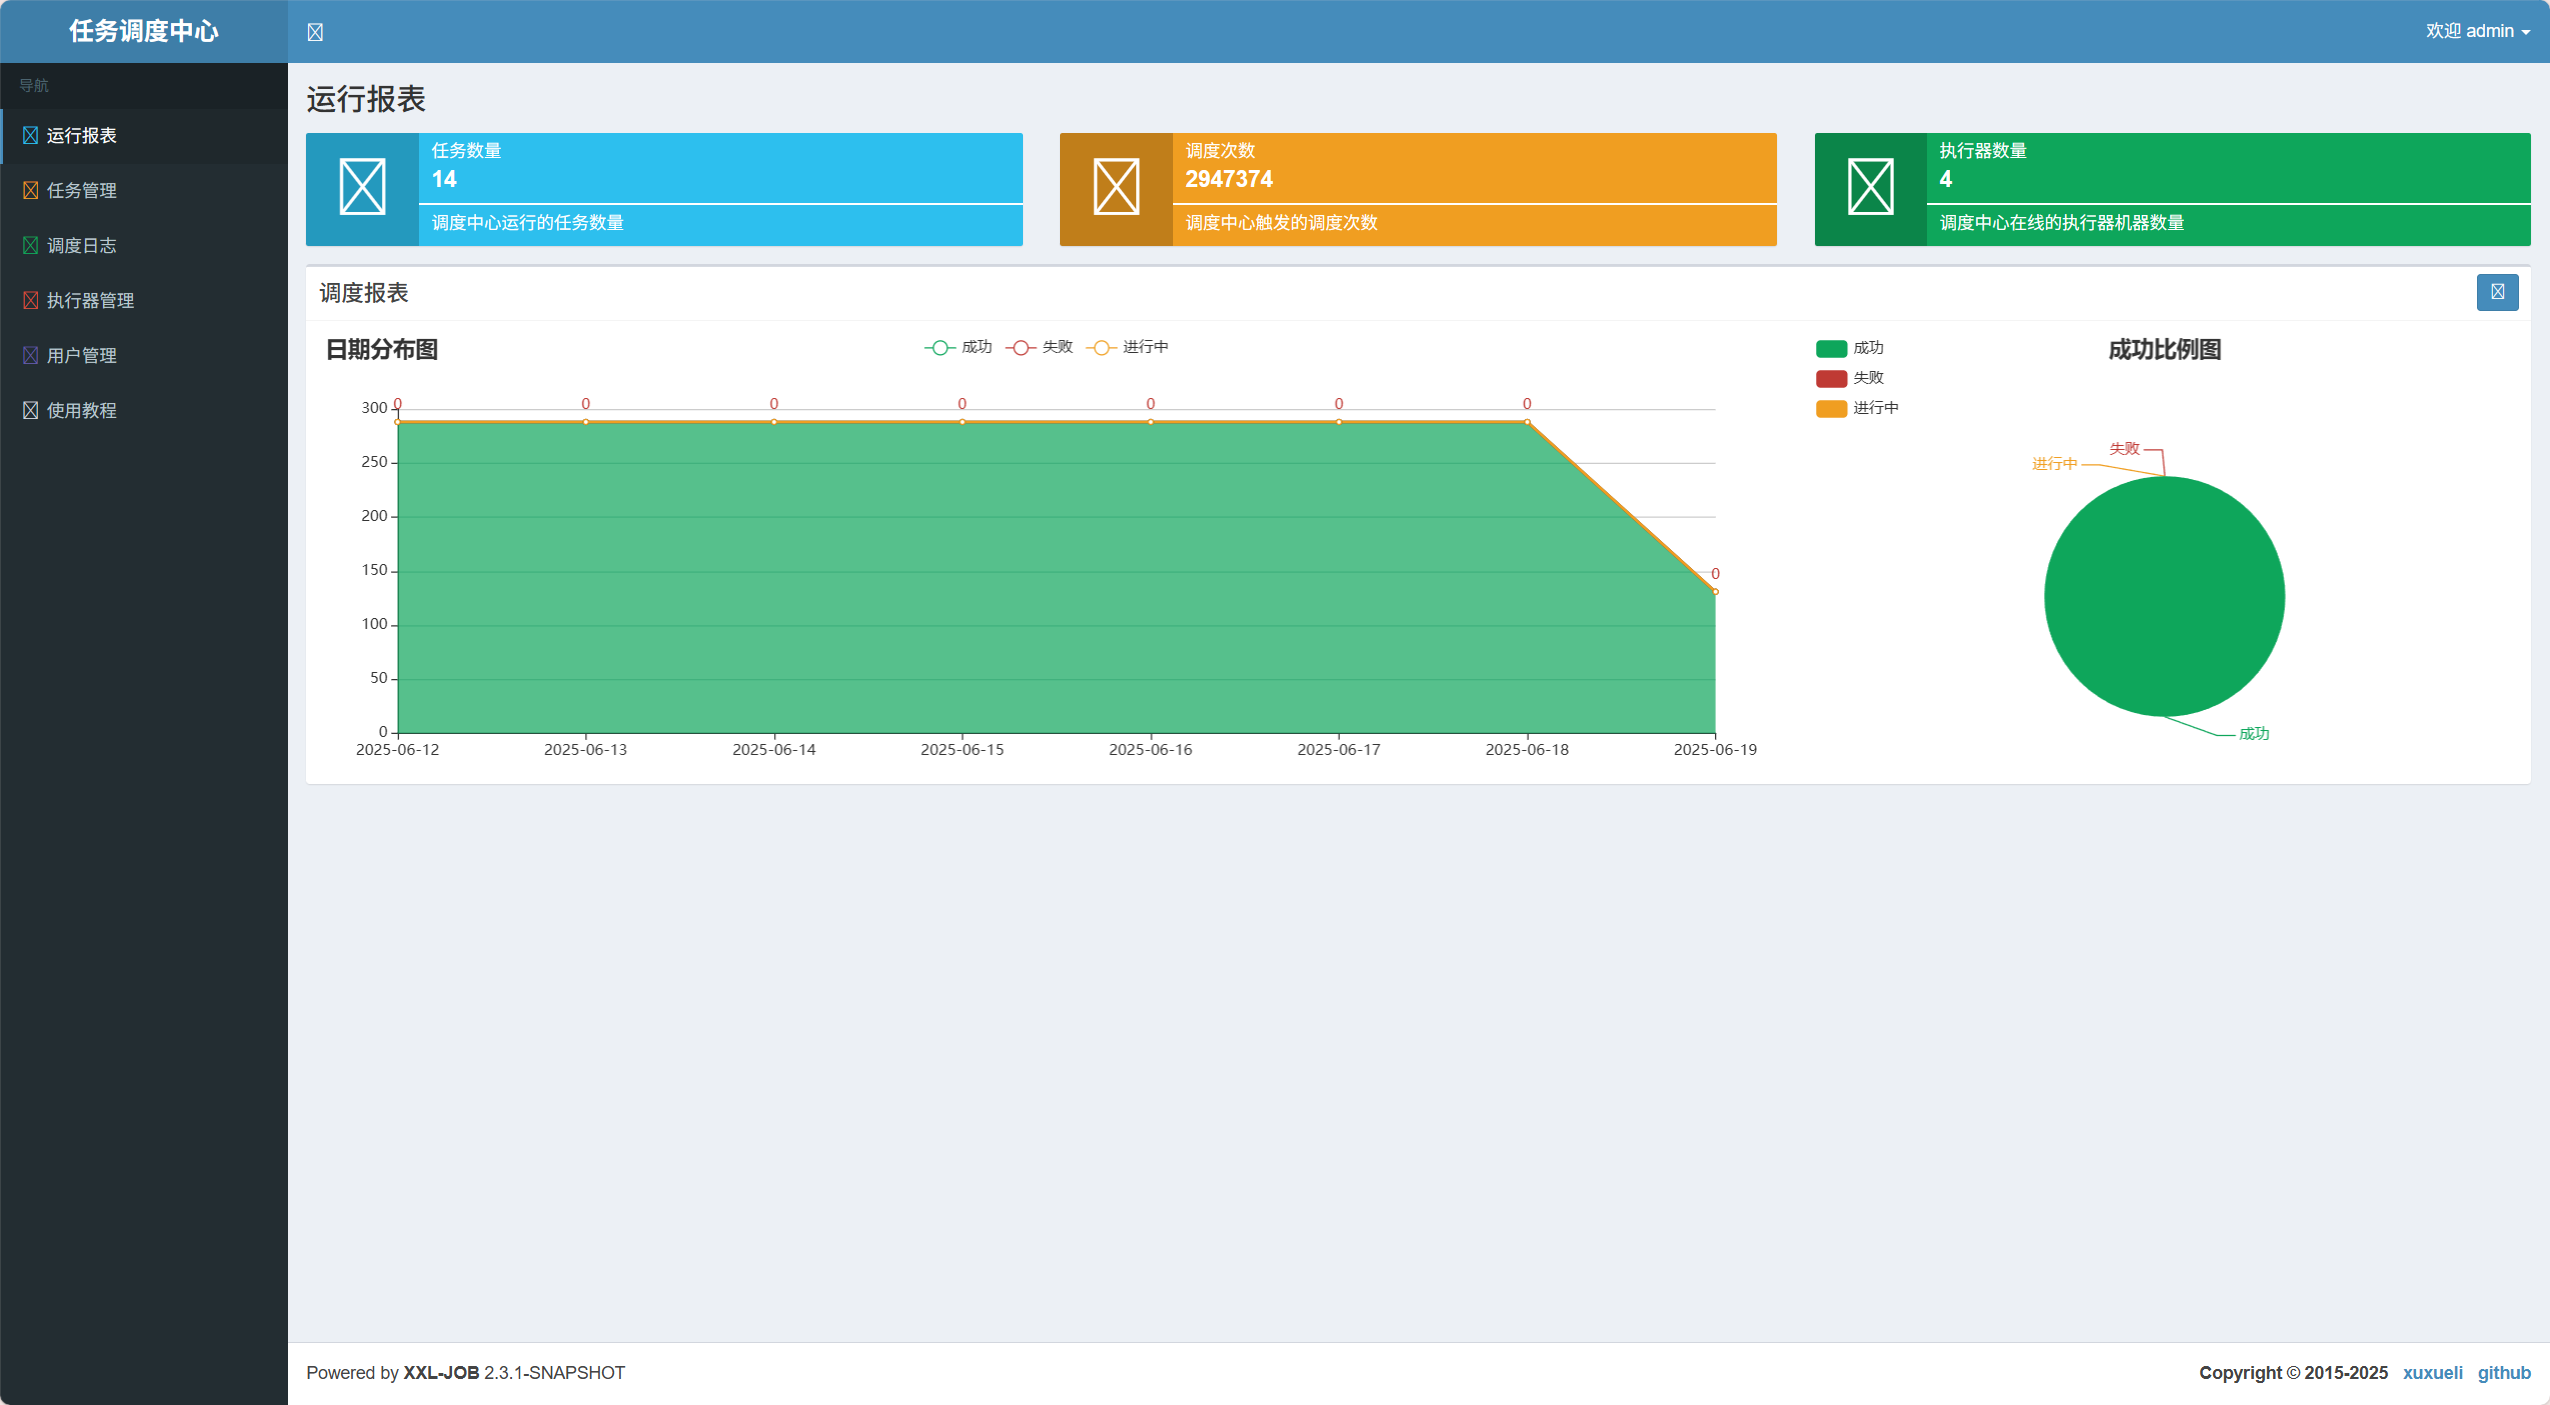Click the green 调度日志 sidebar icon
Screen dimensions: 2550x1405
coord(30,245)
